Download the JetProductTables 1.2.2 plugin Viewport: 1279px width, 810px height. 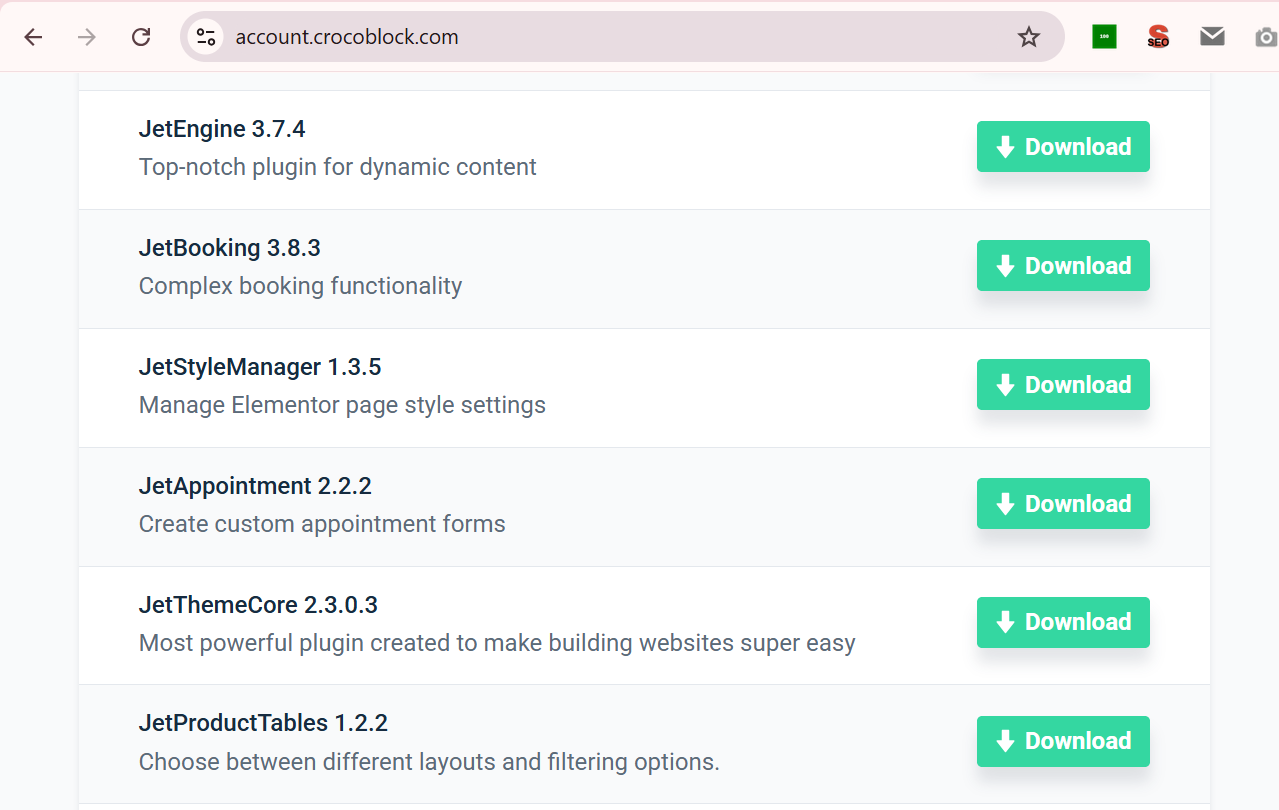pos(1062,741)
